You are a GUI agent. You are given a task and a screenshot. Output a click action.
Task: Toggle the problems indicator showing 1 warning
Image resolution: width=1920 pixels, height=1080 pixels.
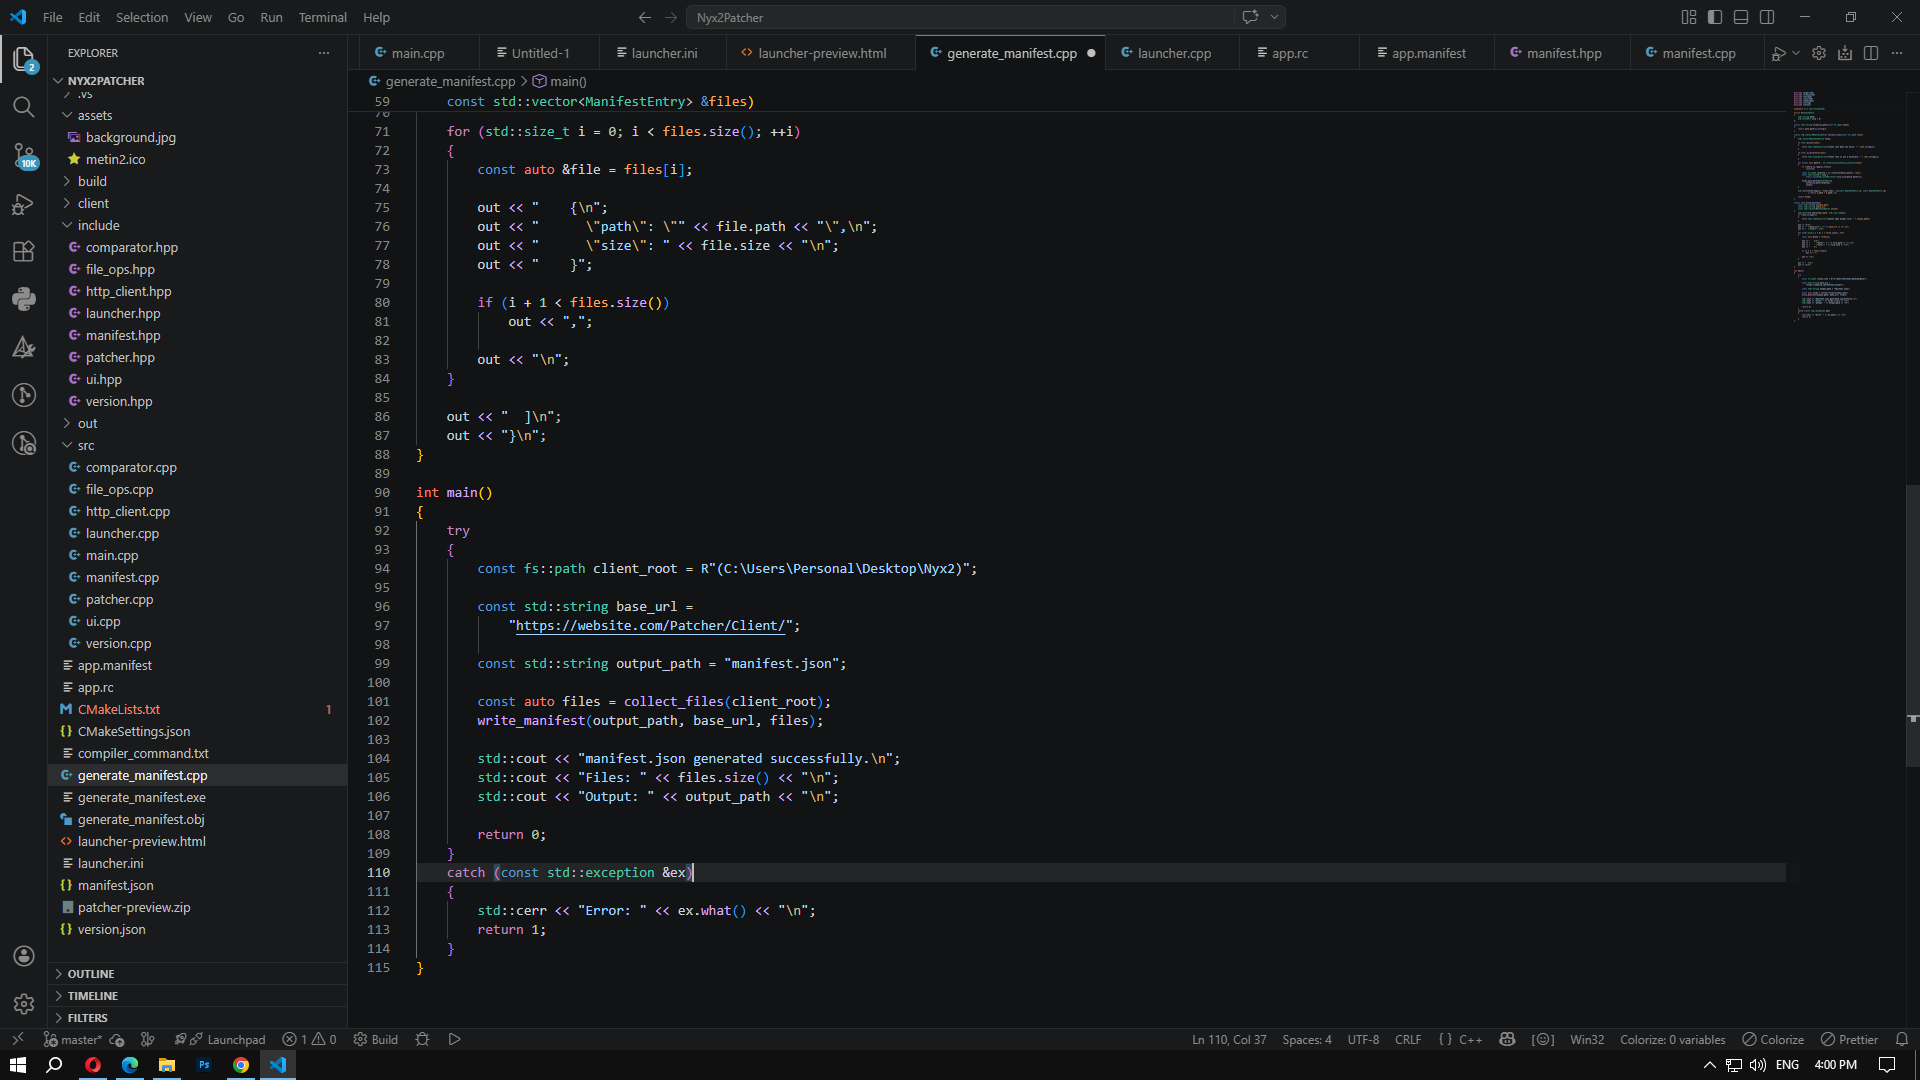309,1039
